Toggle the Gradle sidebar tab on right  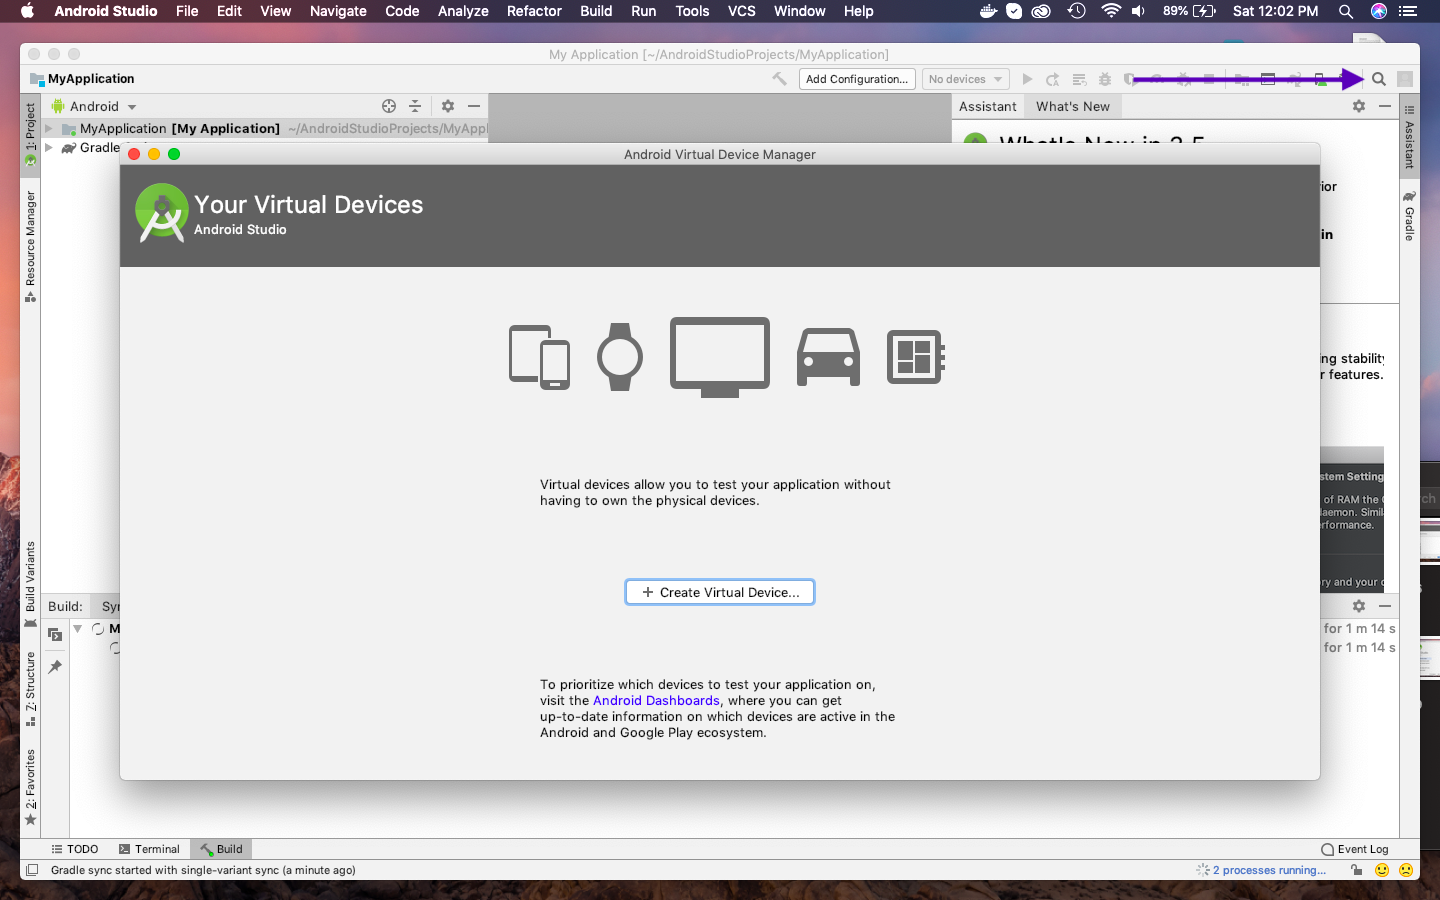pos(1410,216)
